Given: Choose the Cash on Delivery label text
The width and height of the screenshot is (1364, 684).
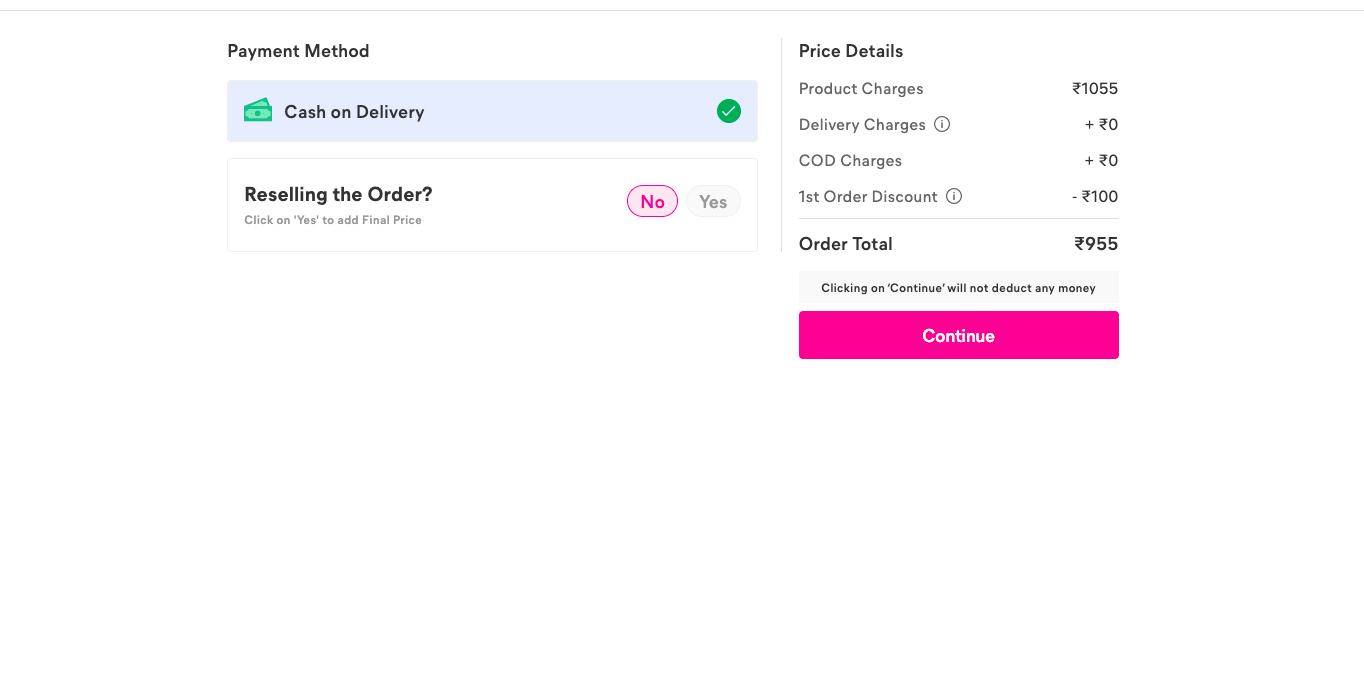Looking at the screenshot, I should (354, 112).
